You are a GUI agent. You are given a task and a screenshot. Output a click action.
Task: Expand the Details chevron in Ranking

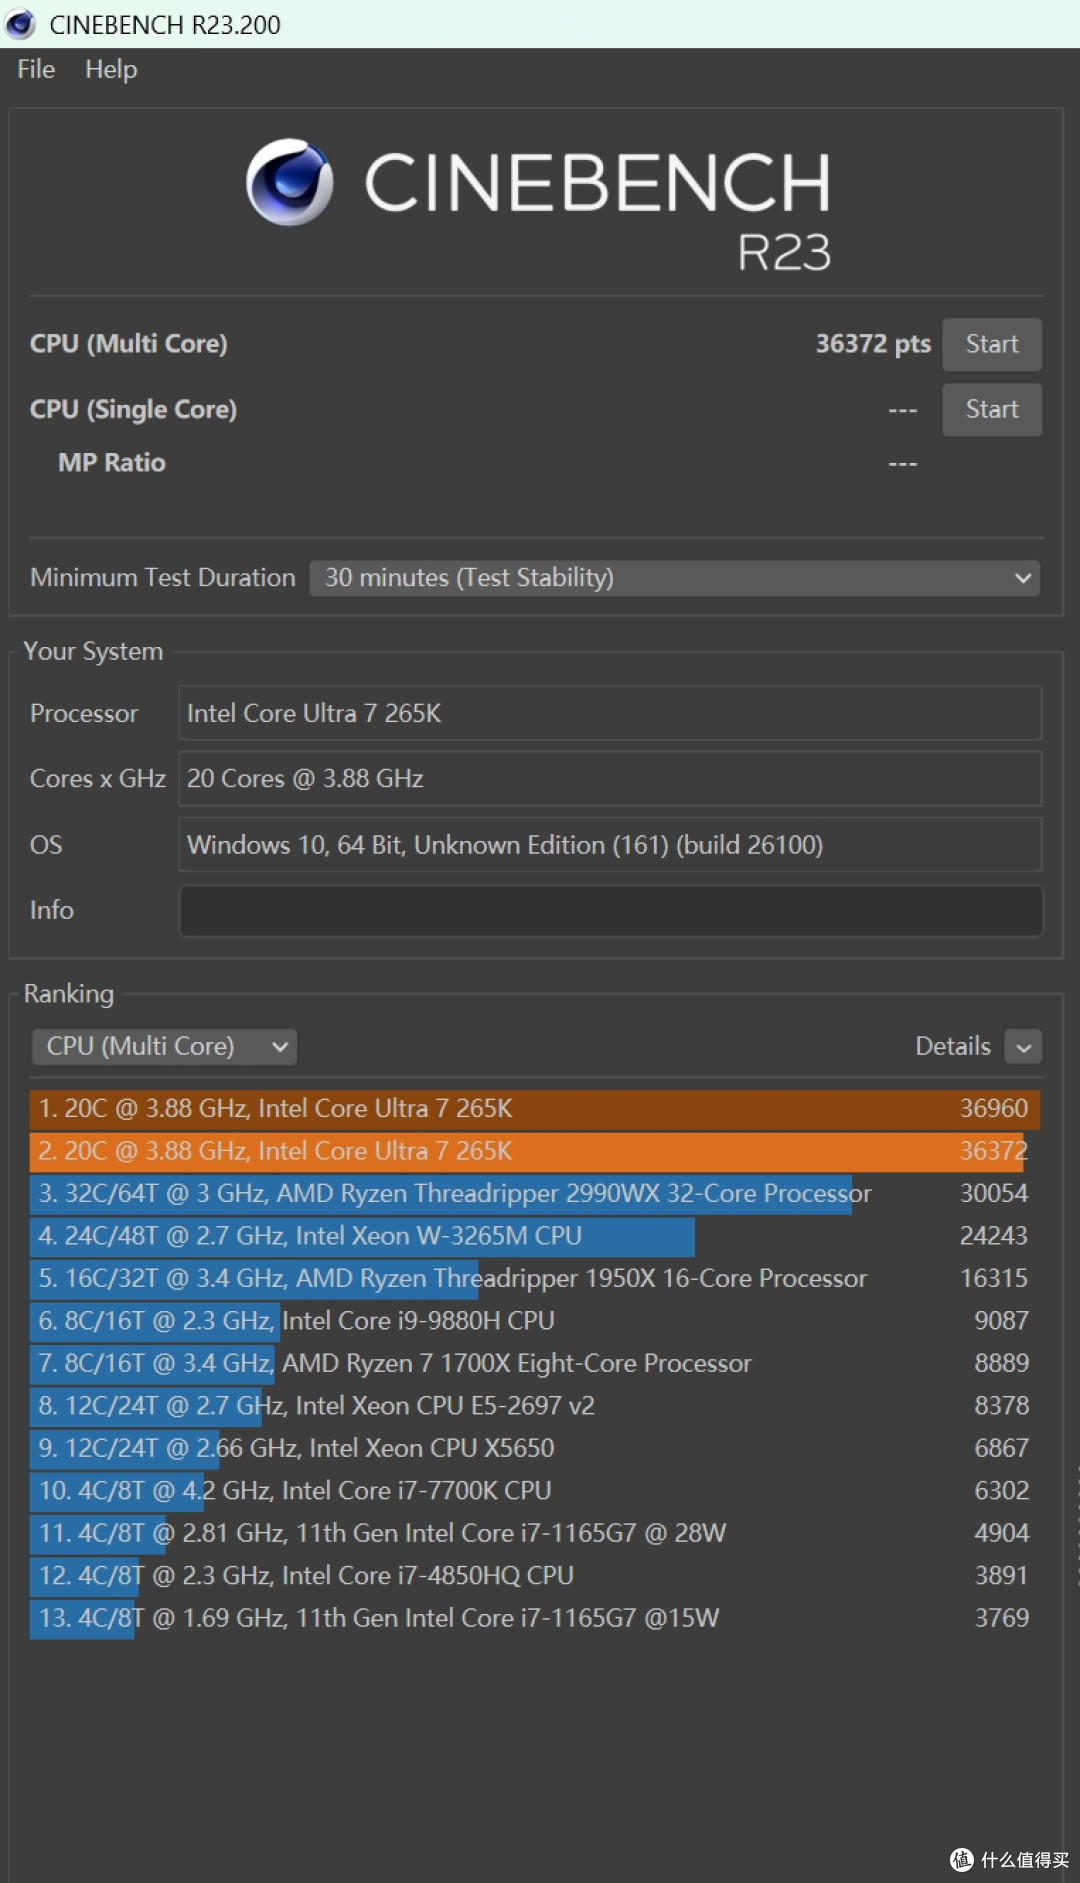point(1023,1047)
